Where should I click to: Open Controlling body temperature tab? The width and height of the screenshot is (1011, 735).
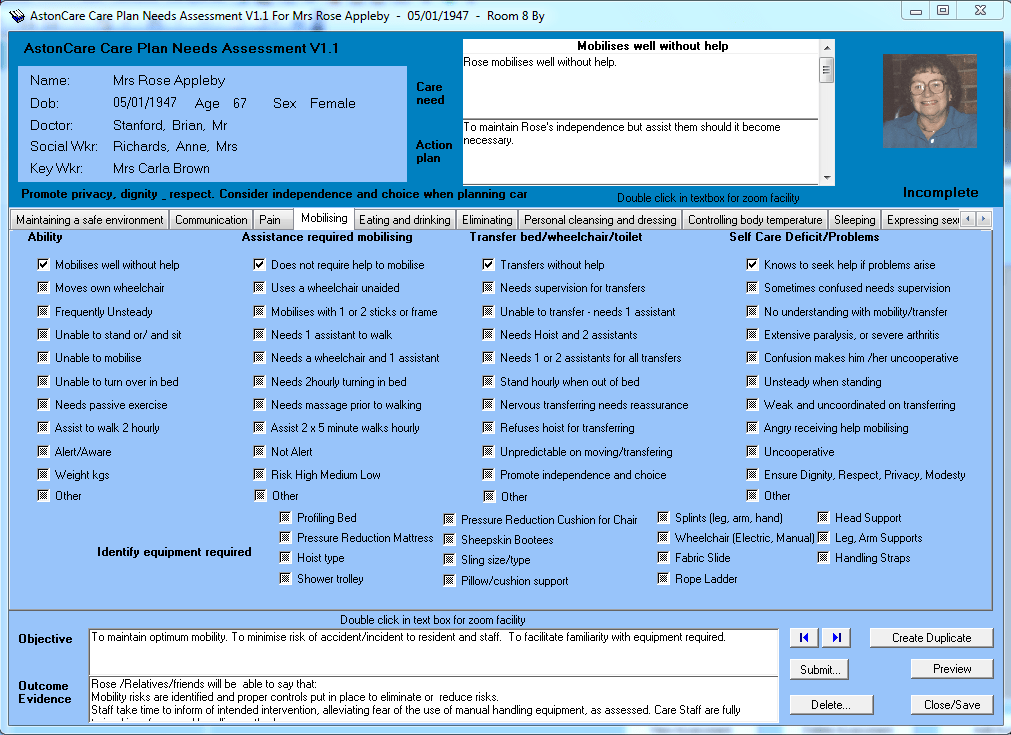(755, 220)
